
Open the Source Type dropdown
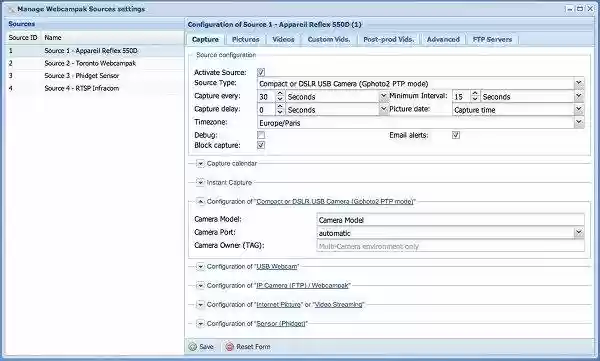coord(579,83)
